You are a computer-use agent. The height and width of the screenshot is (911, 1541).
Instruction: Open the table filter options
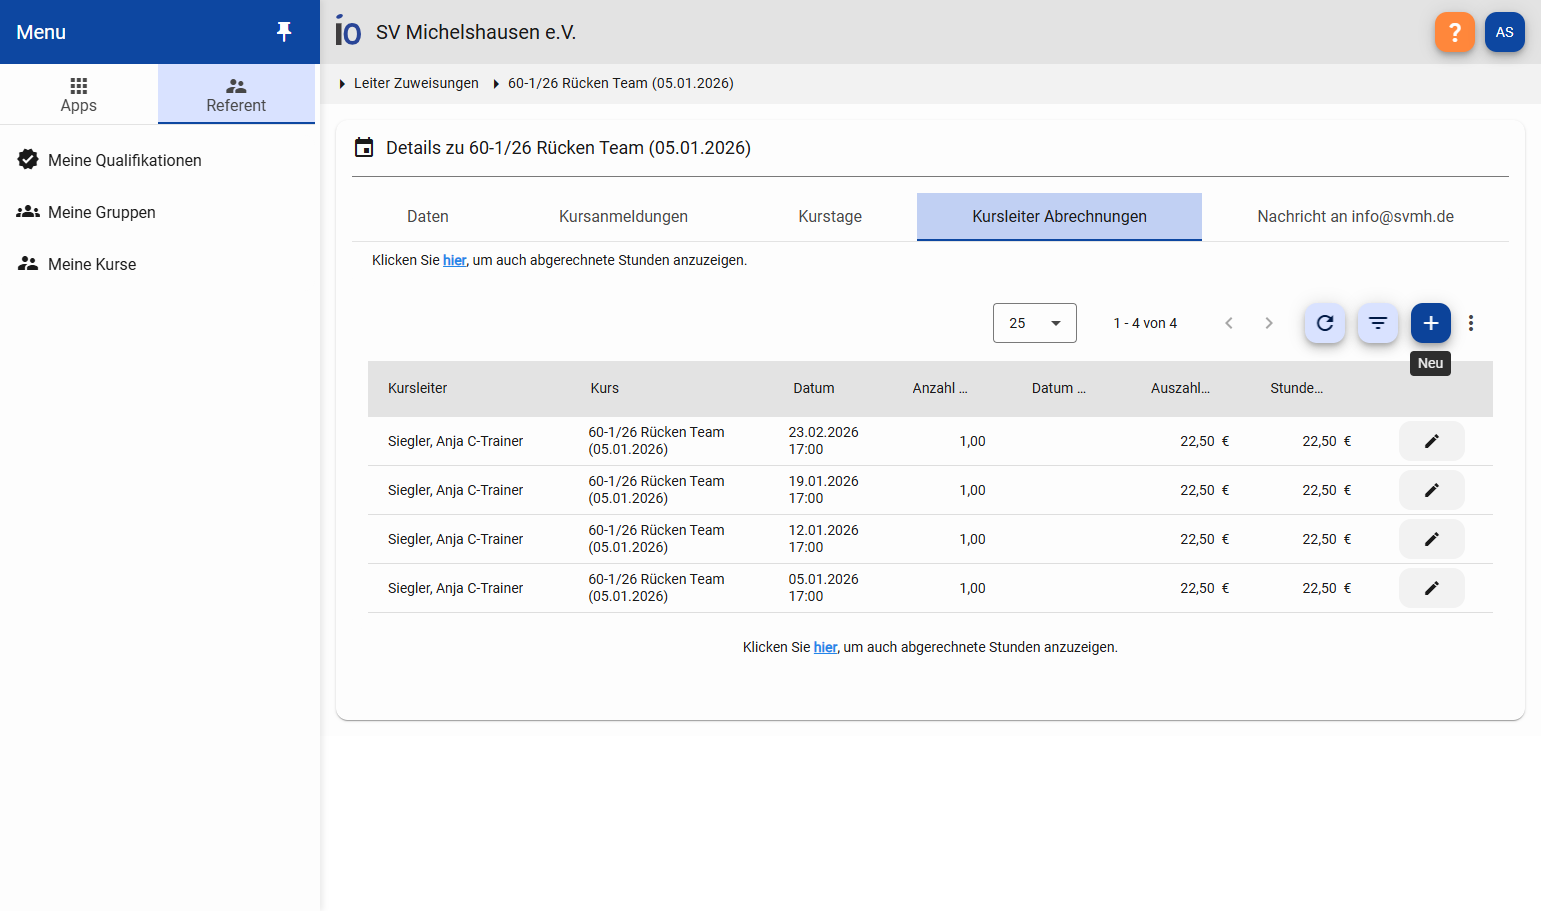tap(1378, 323)
